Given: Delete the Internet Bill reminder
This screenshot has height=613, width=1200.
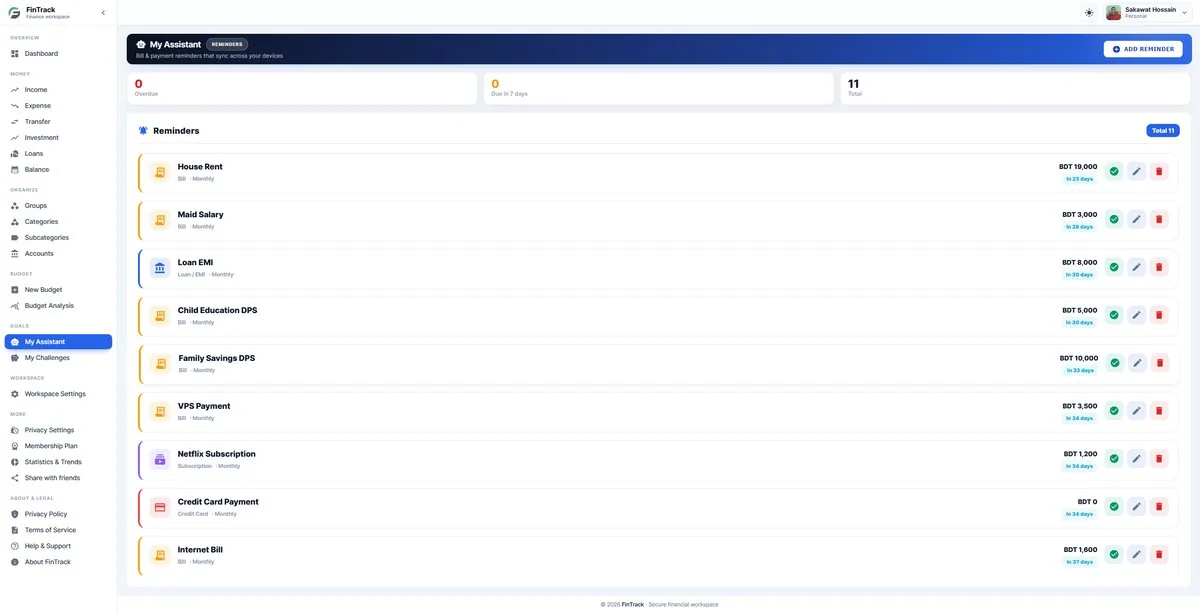Looking at the screenshot, I should (1159, 555).
